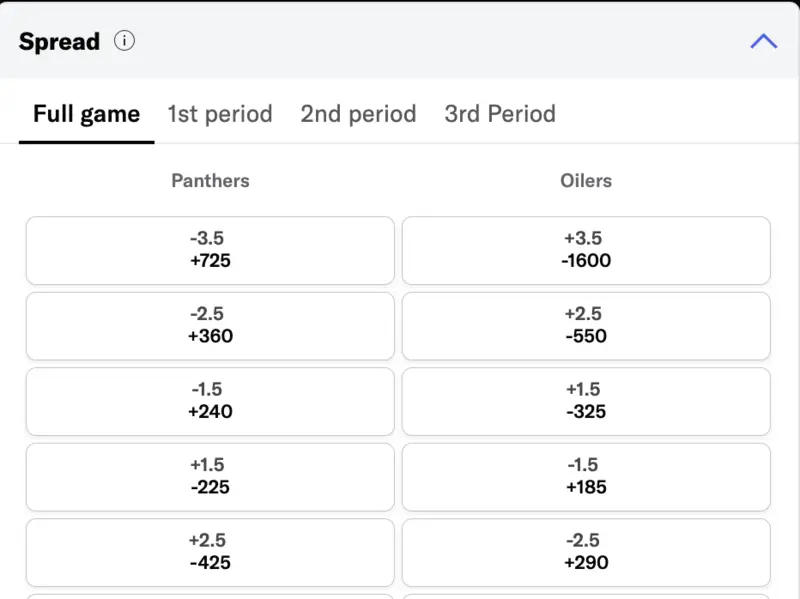Viewport: 800px width, 599px height.
Task: Add Oilers -1.5 at +185
Action: (586, 476)
